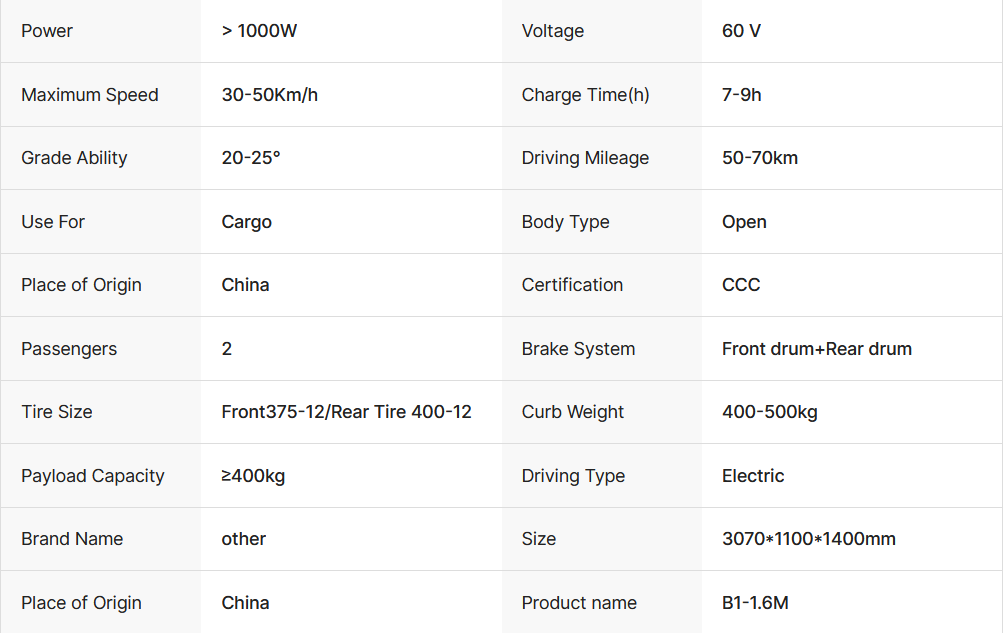Image resolution: width=1005 pixels, height=633 pixels.
Task: Click the 'Cargo' Use For value
Action: (246, 222)
